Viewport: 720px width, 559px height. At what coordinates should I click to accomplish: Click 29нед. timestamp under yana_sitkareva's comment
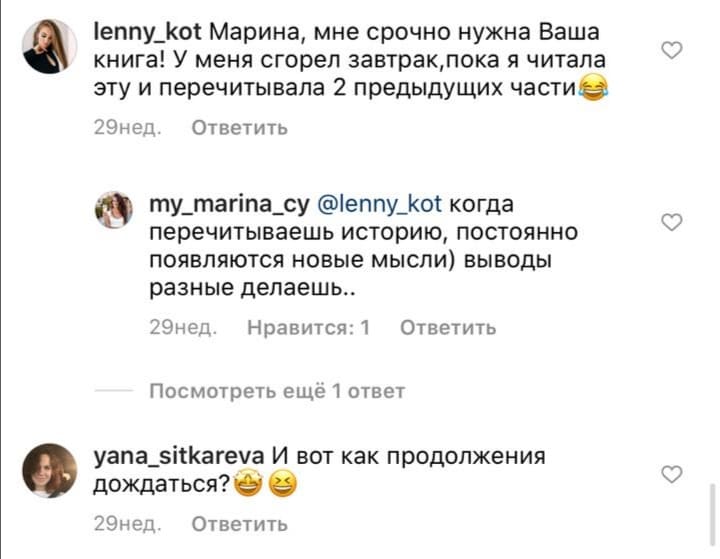tap(120, 522)
